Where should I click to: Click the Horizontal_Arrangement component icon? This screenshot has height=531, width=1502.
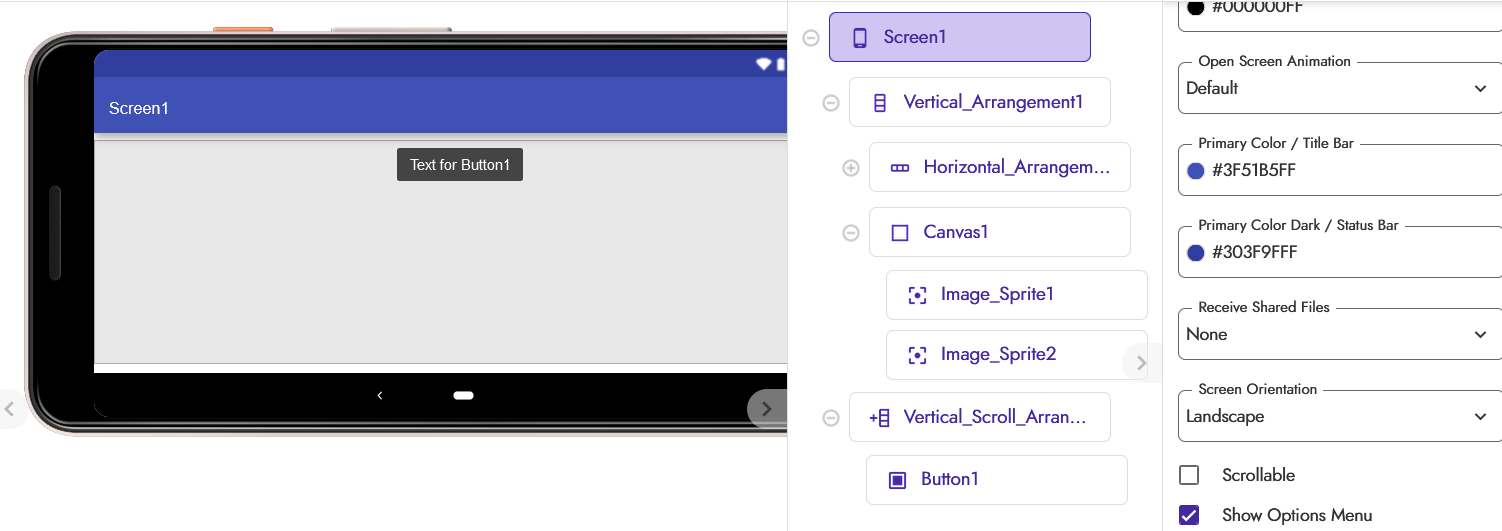tap(900, 168)
